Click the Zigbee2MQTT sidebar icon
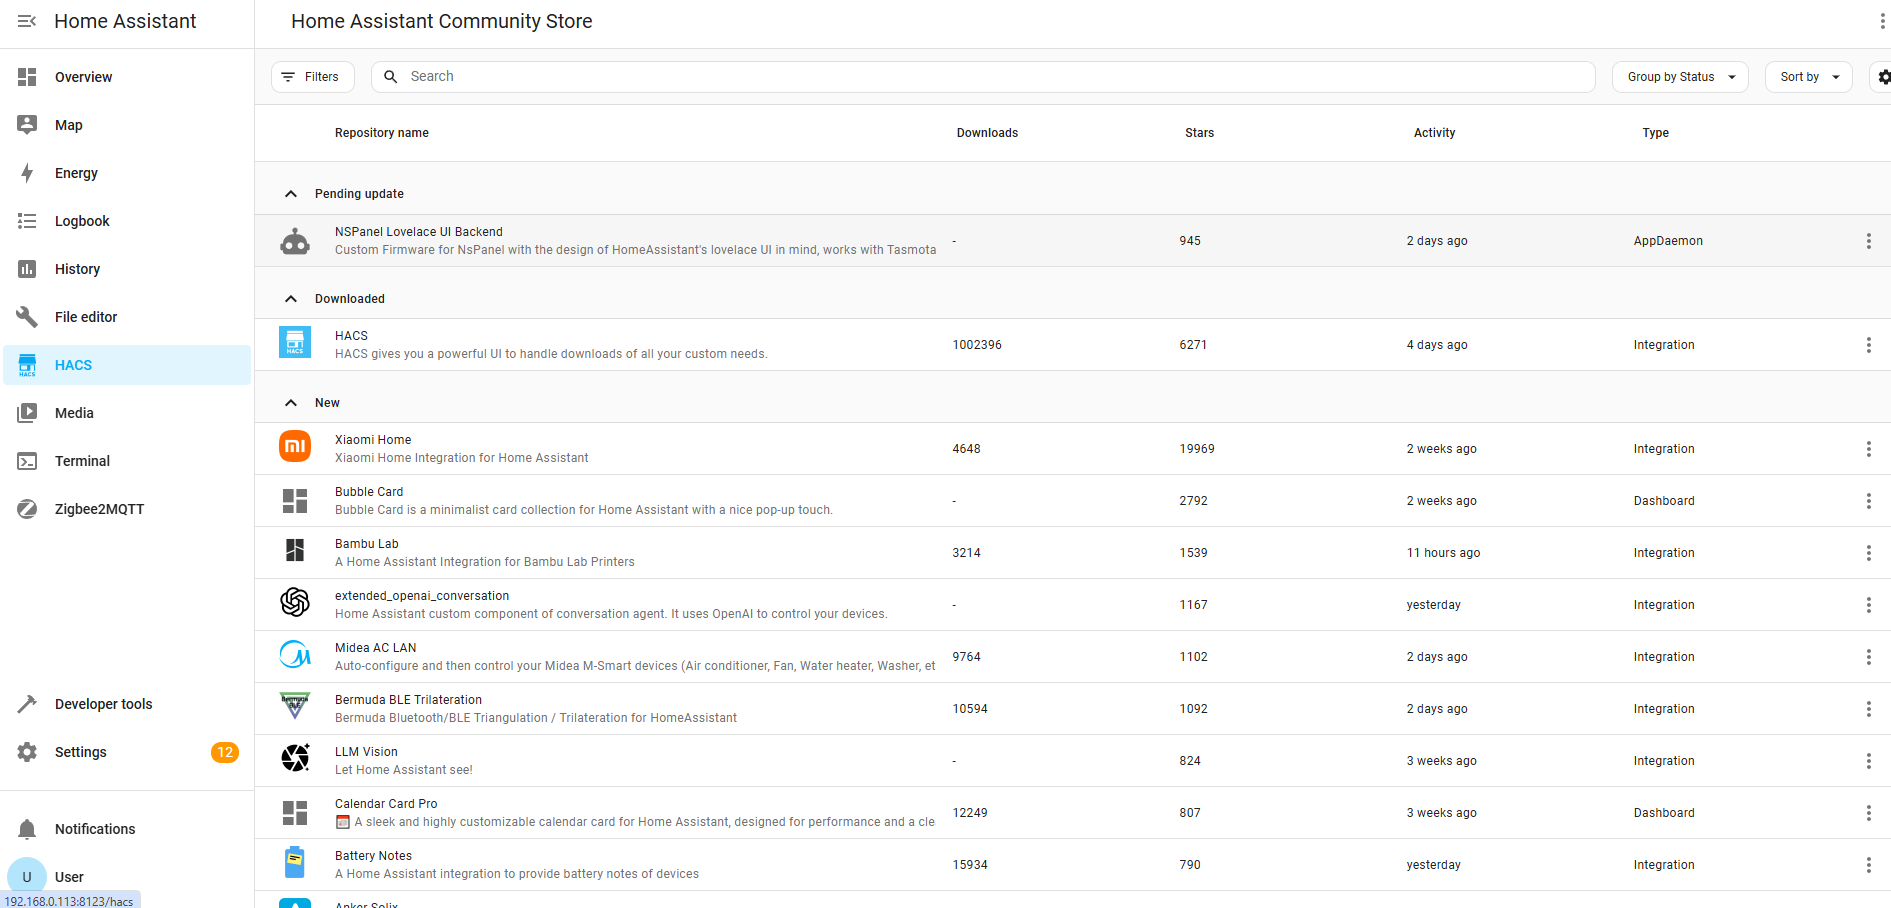 (27, 509)
